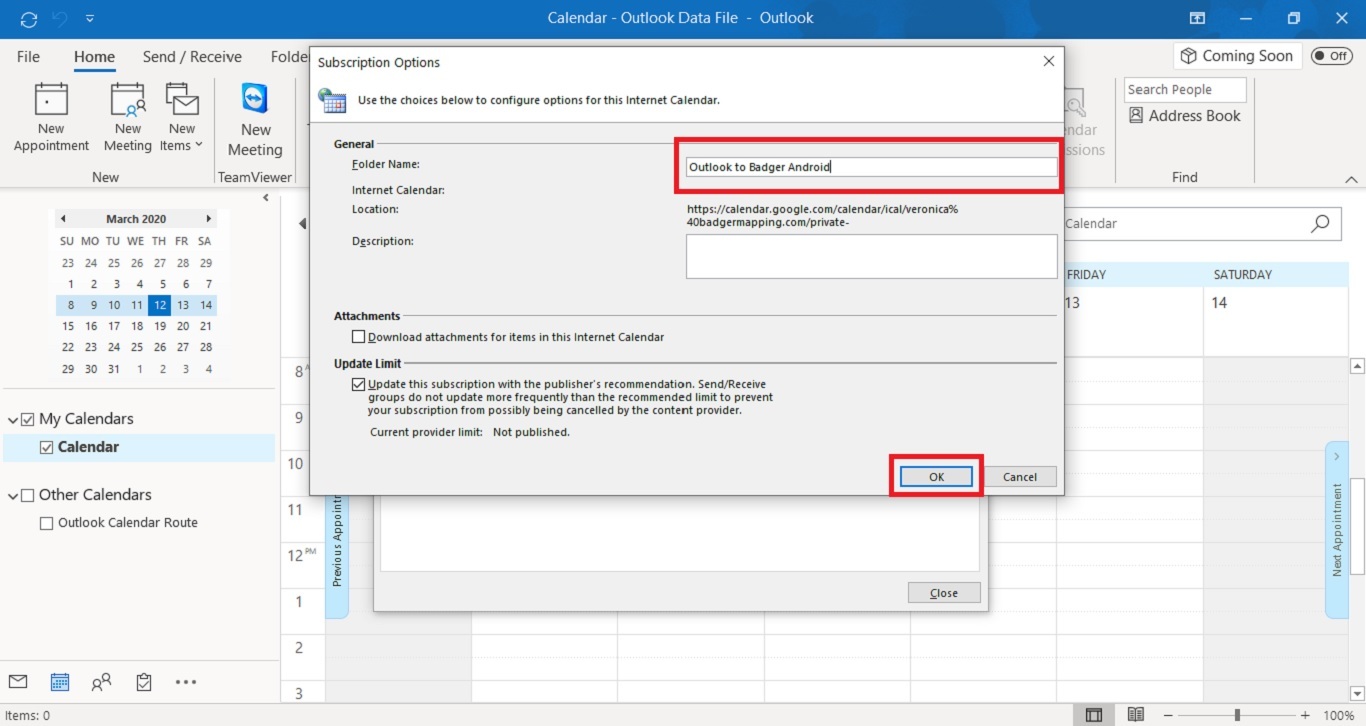This screenshot has height=726, width=1366.
Task: Select March 25 in mini calendar
Action: [x=137, y=347]
